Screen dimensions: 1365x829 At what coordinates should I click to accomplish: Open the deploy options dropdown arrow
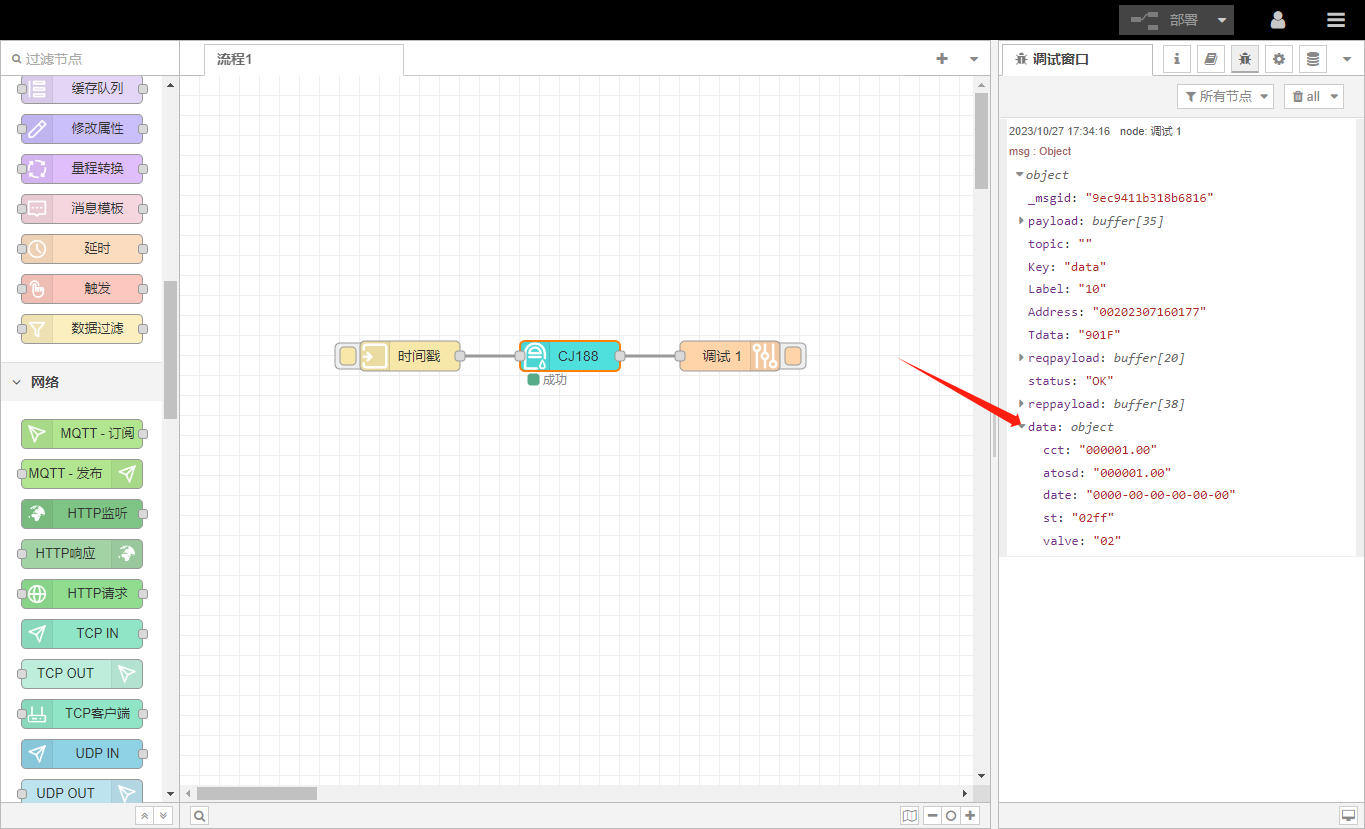coord(1221,20)
